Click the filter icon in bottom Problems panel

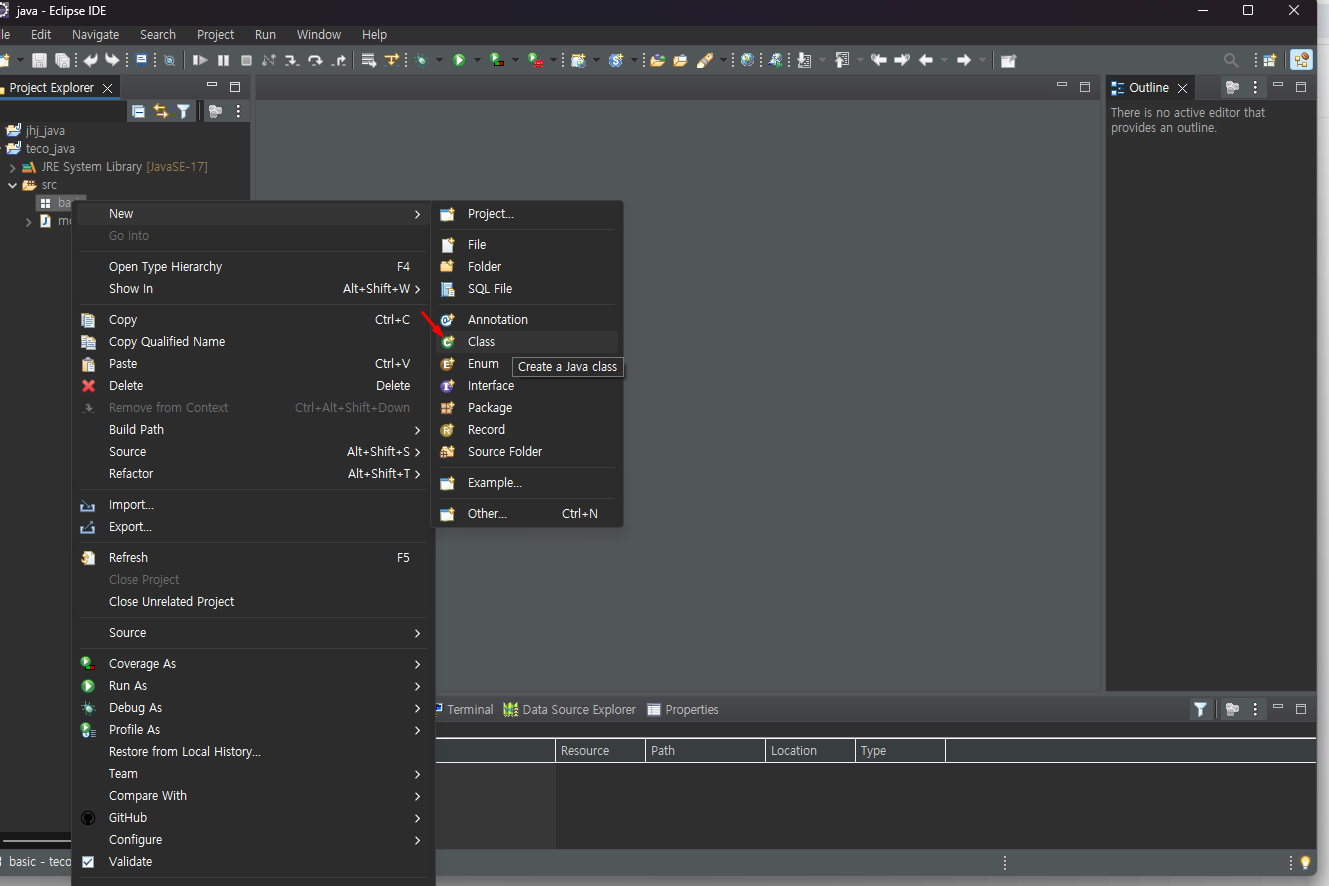[x=1200, y=709]
